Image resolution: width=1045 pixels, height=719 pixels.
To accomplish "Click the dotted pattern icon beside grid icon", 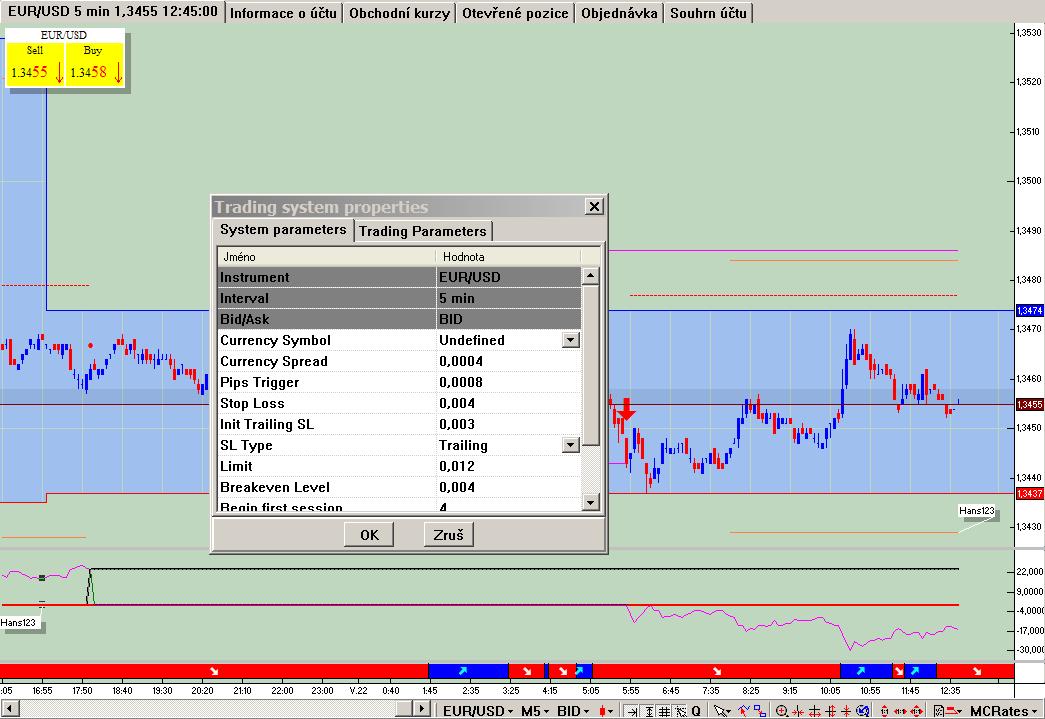I will click(x=680, y=711).
